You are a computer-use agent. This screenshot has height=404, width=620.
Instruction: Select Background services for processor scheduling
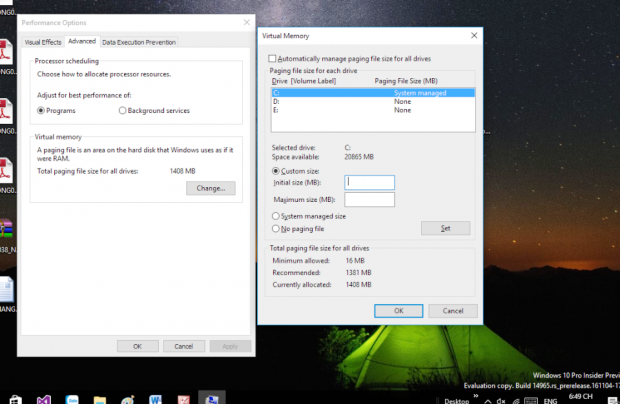pos(123,111)
